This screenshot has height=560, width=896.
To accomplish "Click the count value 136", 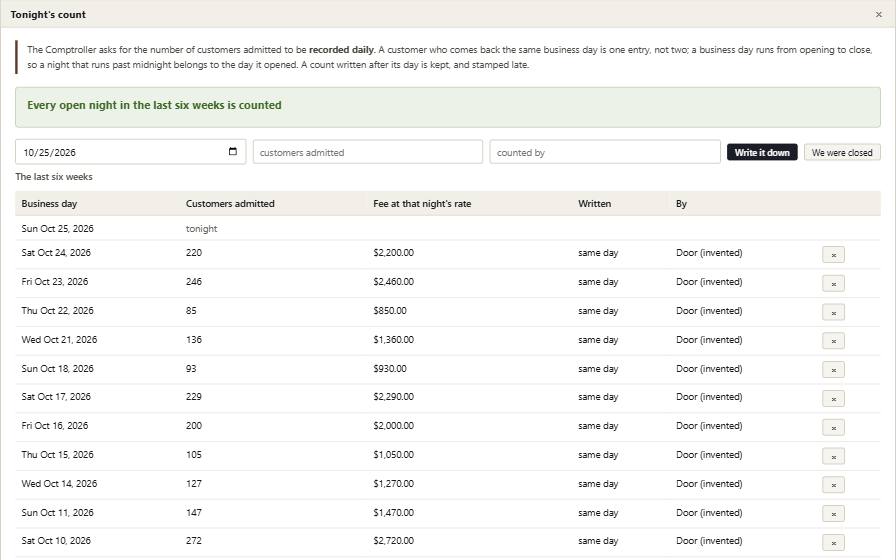I will pyautogui.click(x=194, y=339).
